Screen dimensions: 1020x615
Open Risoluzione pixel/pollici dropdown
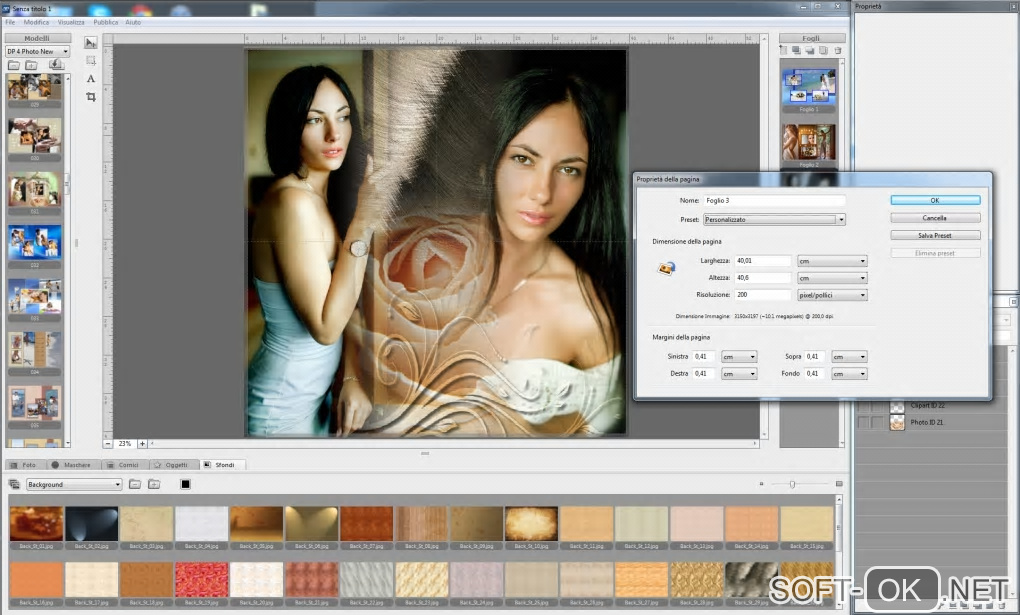[x=832, y=295]
